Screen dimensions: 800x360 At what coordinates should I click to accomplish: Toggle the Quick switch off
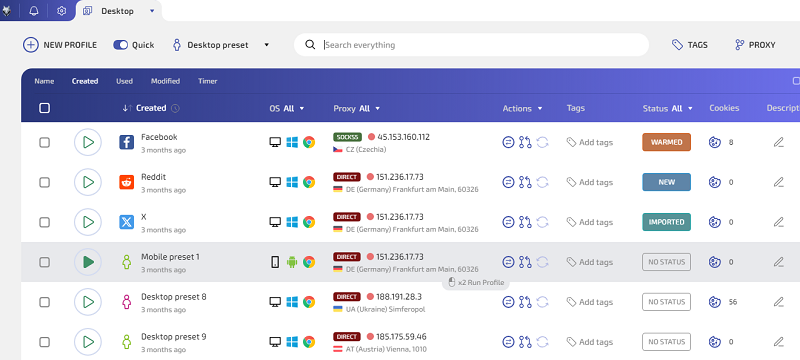[120, 45]
